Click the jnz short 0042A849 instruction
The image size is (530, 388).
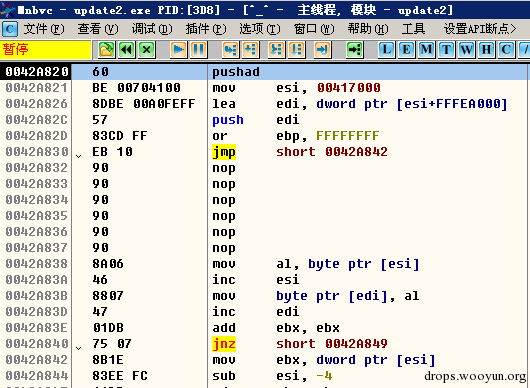tap(299, 344)
